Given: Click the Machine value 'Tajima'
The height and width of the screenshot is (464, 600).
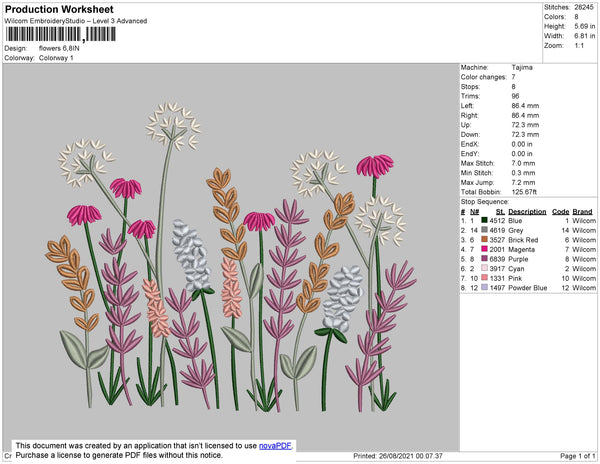Looking at the screenshot, I should (x=522, y=67).
